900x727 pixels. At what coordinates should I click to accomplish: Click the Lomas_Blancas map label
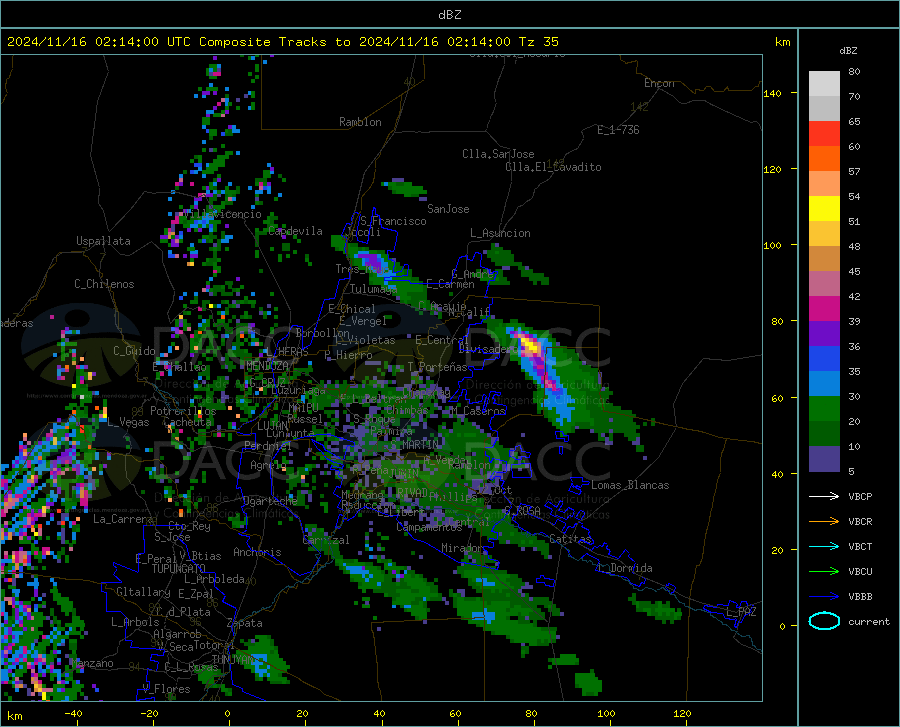[x=630, y=485]
